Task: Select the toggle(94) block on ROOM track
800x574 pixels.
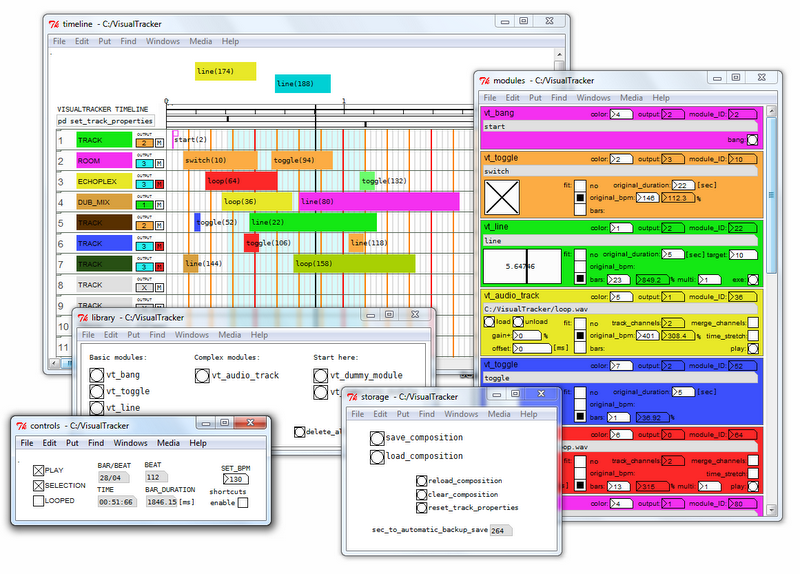Action: point(302,160)
